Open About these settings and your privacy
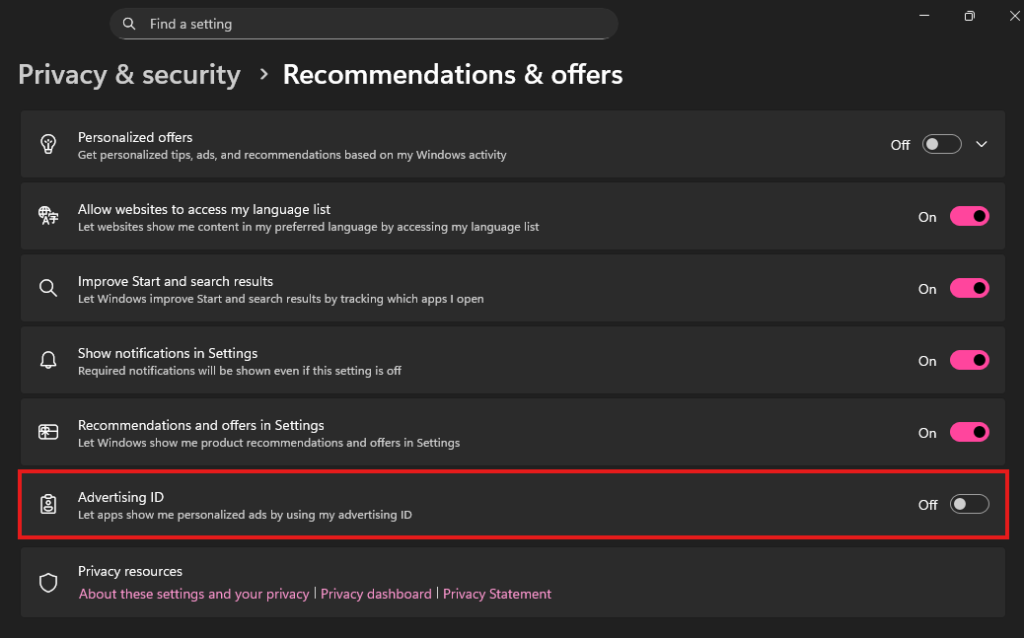 (193, 593)
